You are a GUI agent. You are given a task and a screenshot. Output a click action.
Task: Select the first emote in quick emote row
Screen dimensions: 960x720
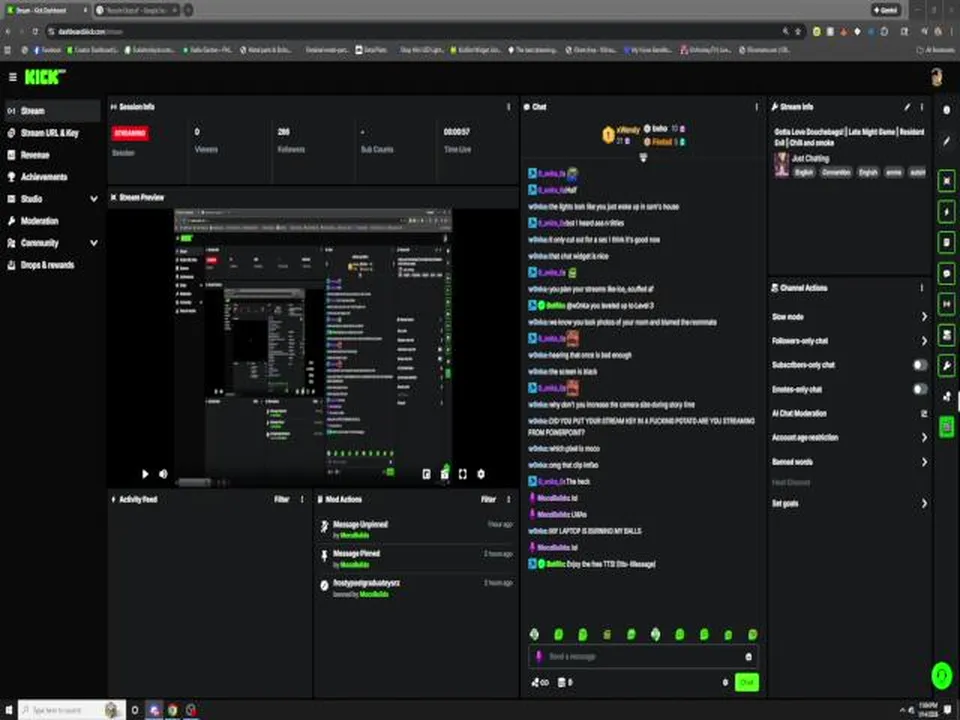coord(534,634)
